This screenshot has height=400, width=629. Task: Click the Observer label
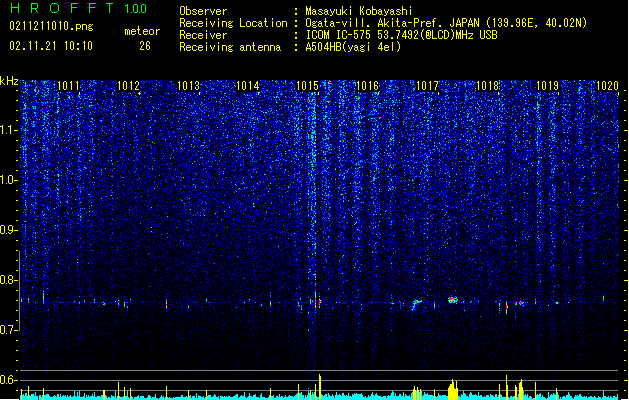pos(203,11)
